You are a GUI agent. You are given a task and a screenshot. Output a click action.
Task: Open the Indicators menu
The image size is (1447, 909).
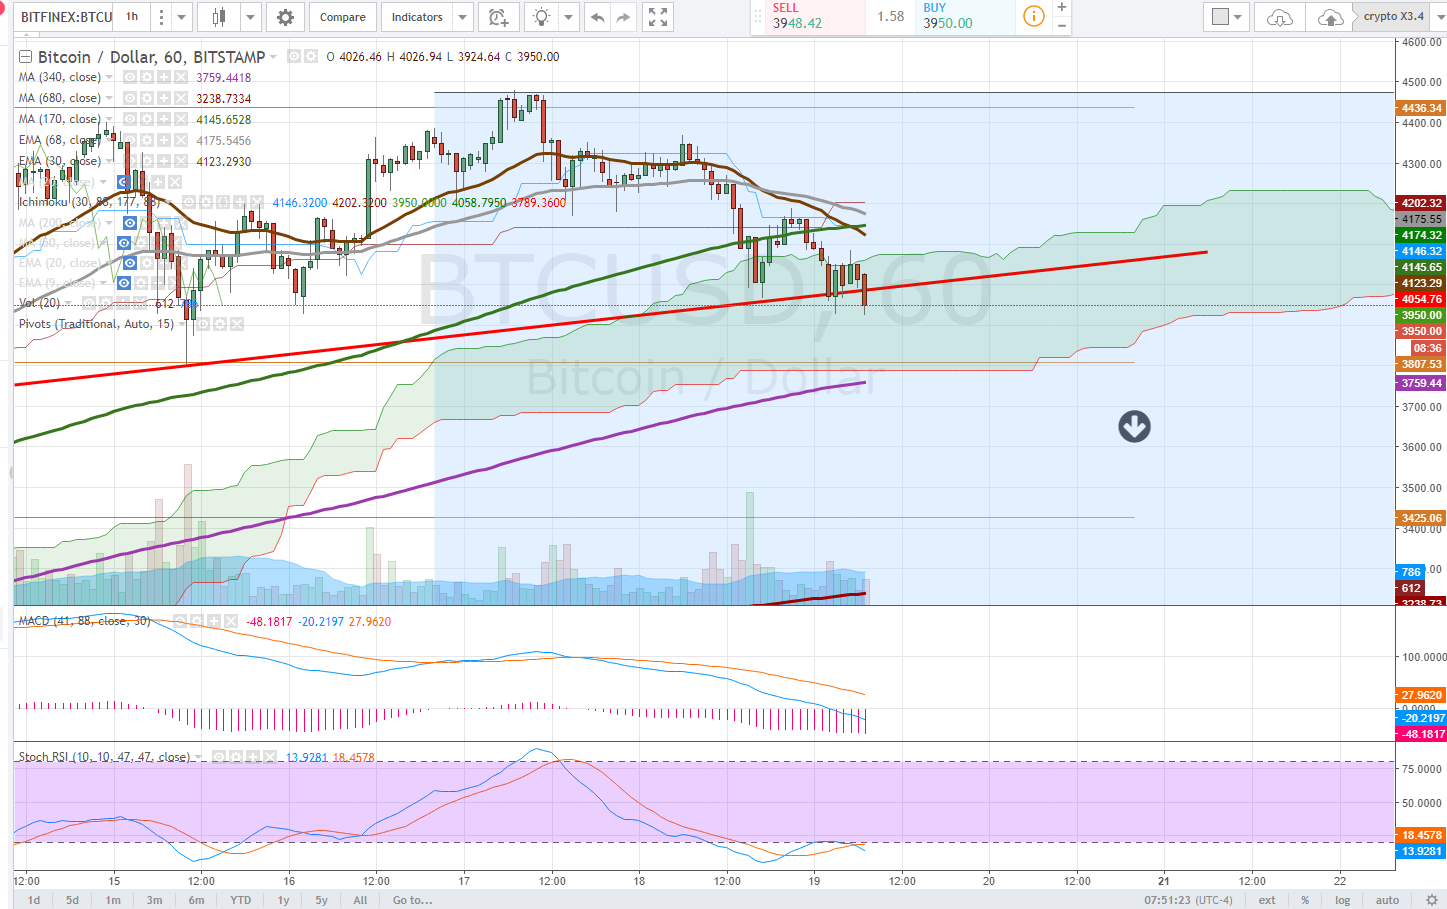click(417, 17)
